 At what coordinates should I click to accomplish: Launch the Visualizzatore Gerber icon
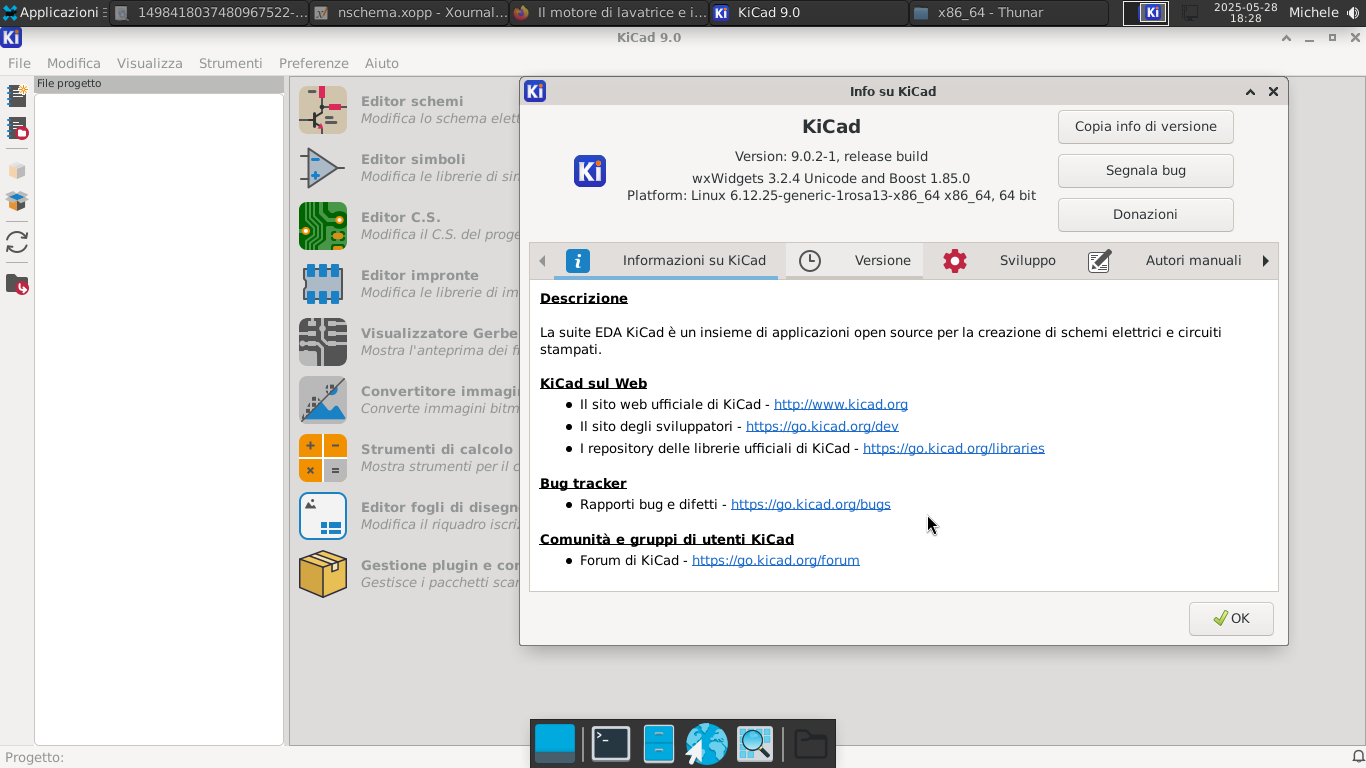click(323, 342)
